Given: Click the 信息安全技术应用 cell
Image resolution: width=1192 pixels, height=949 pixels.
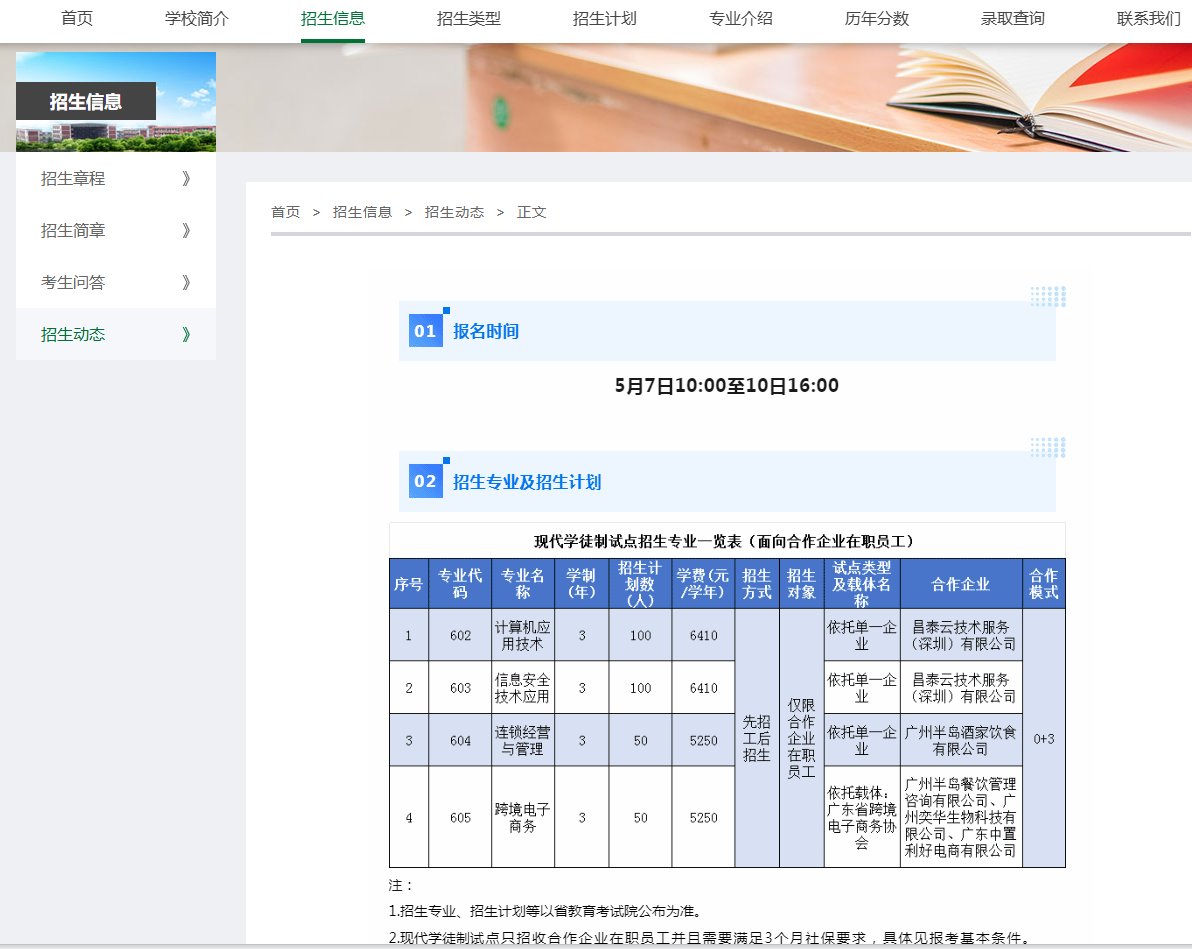Looking at the screenshot, I should coord(523,688).
